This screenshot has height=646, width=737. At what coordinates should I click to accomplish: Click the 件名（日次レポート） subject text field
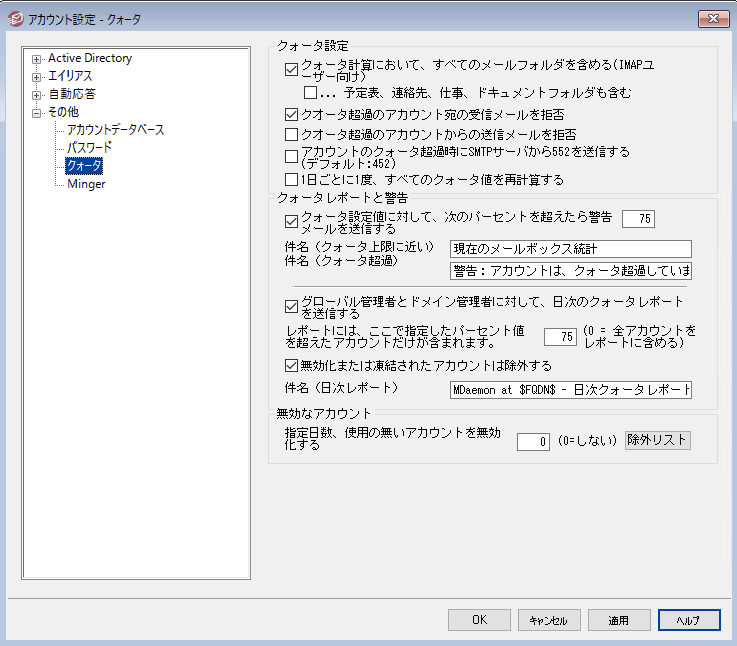[x=570, y=389]
